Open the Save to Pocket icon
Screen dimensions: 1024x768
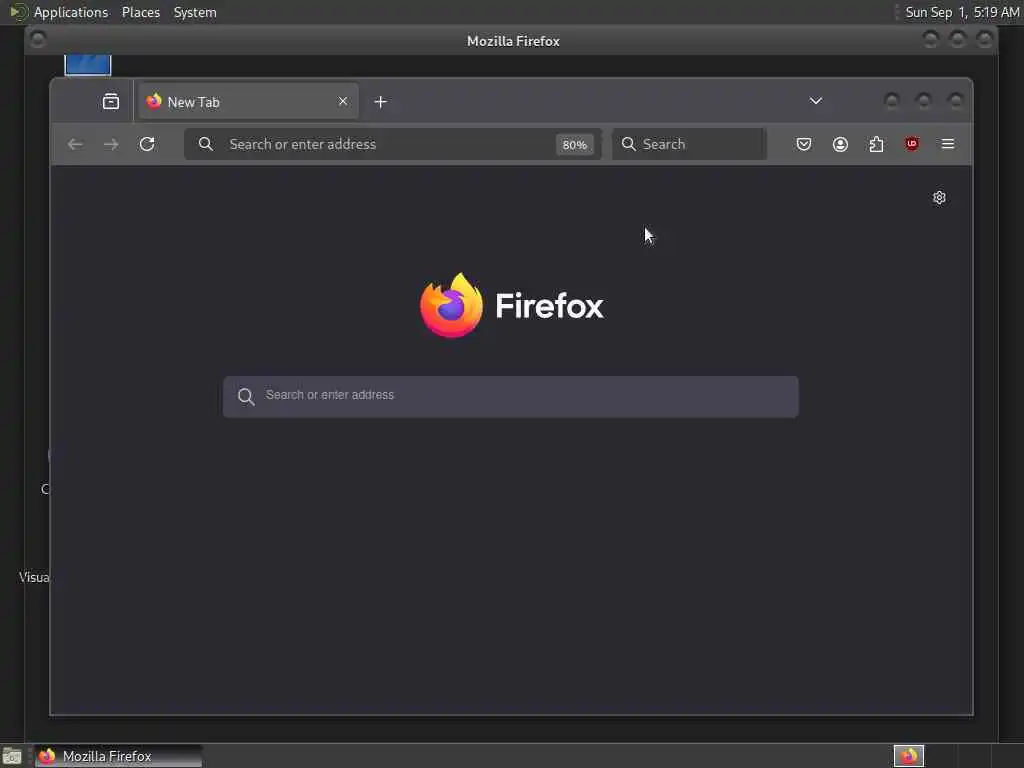click(x=804, y=144)
